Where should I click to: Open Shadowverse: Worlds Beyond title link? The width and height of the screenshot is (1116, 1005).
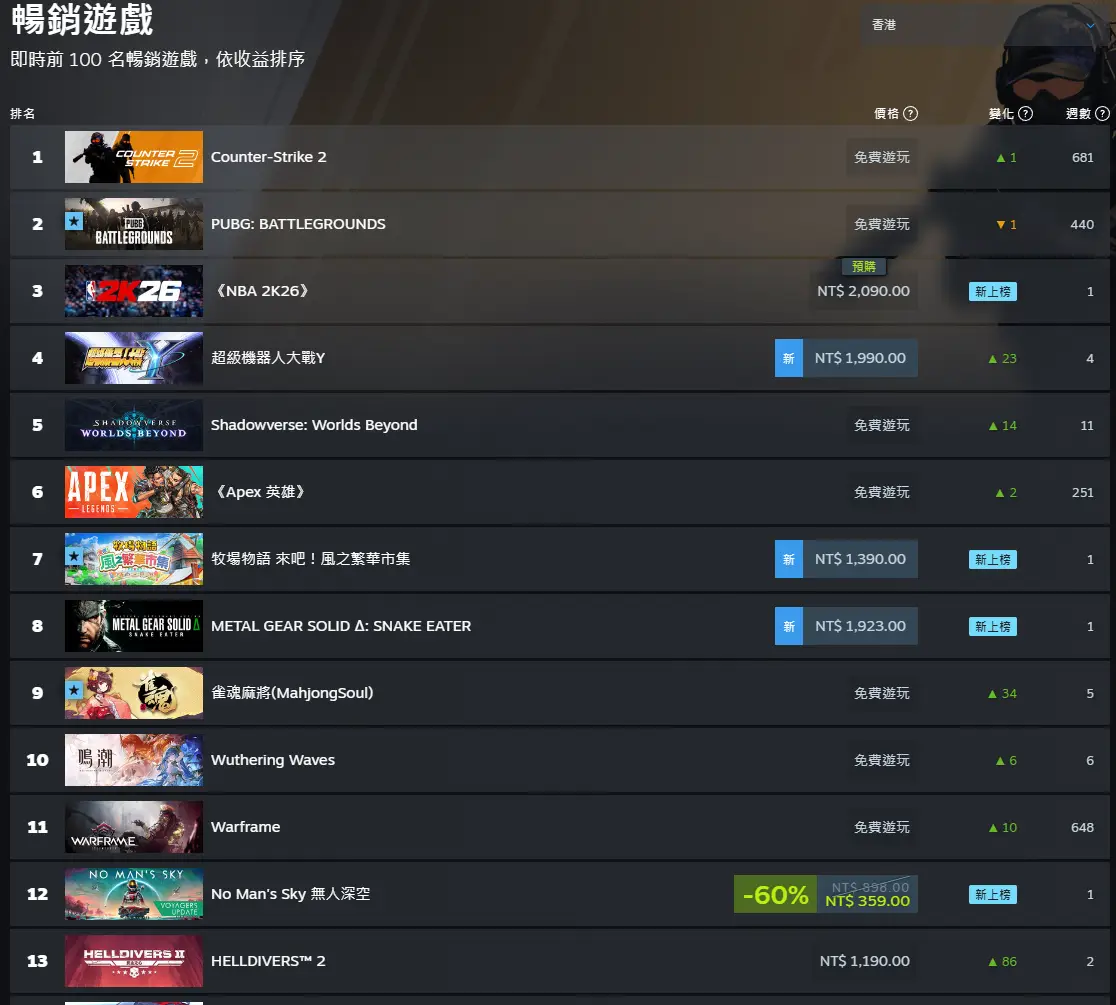[314, 425]
